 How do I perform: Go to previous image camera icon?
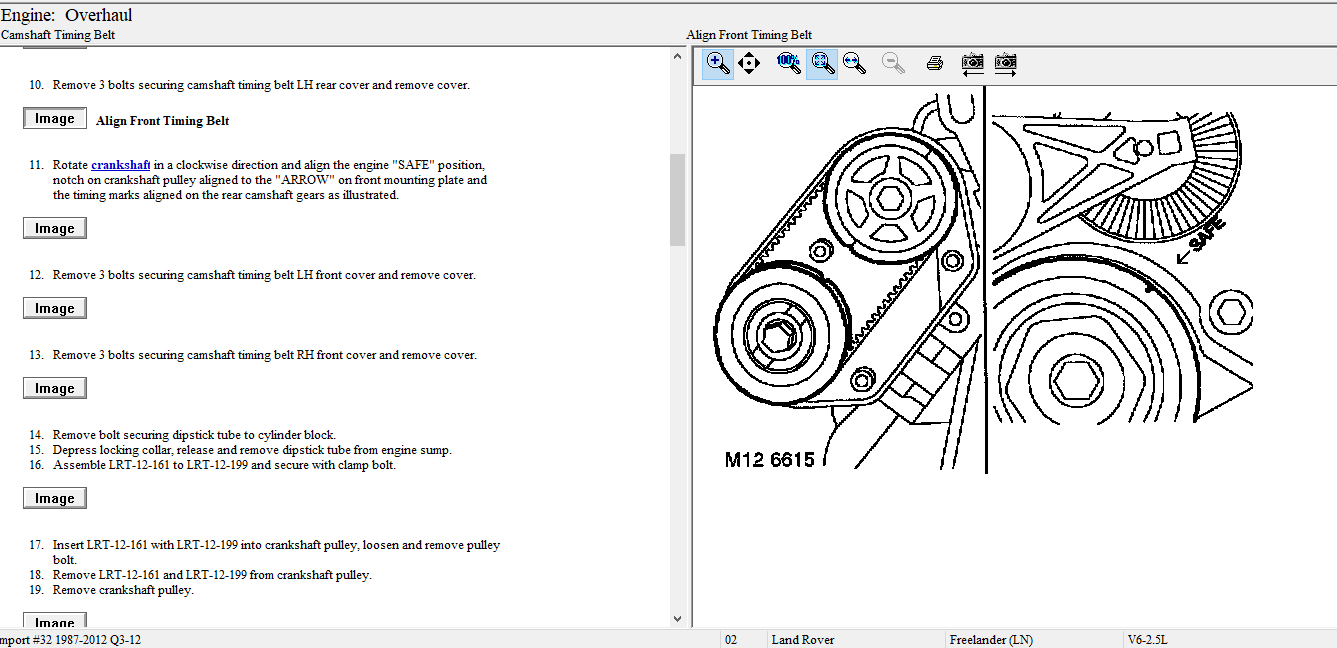tap(972, 64)
